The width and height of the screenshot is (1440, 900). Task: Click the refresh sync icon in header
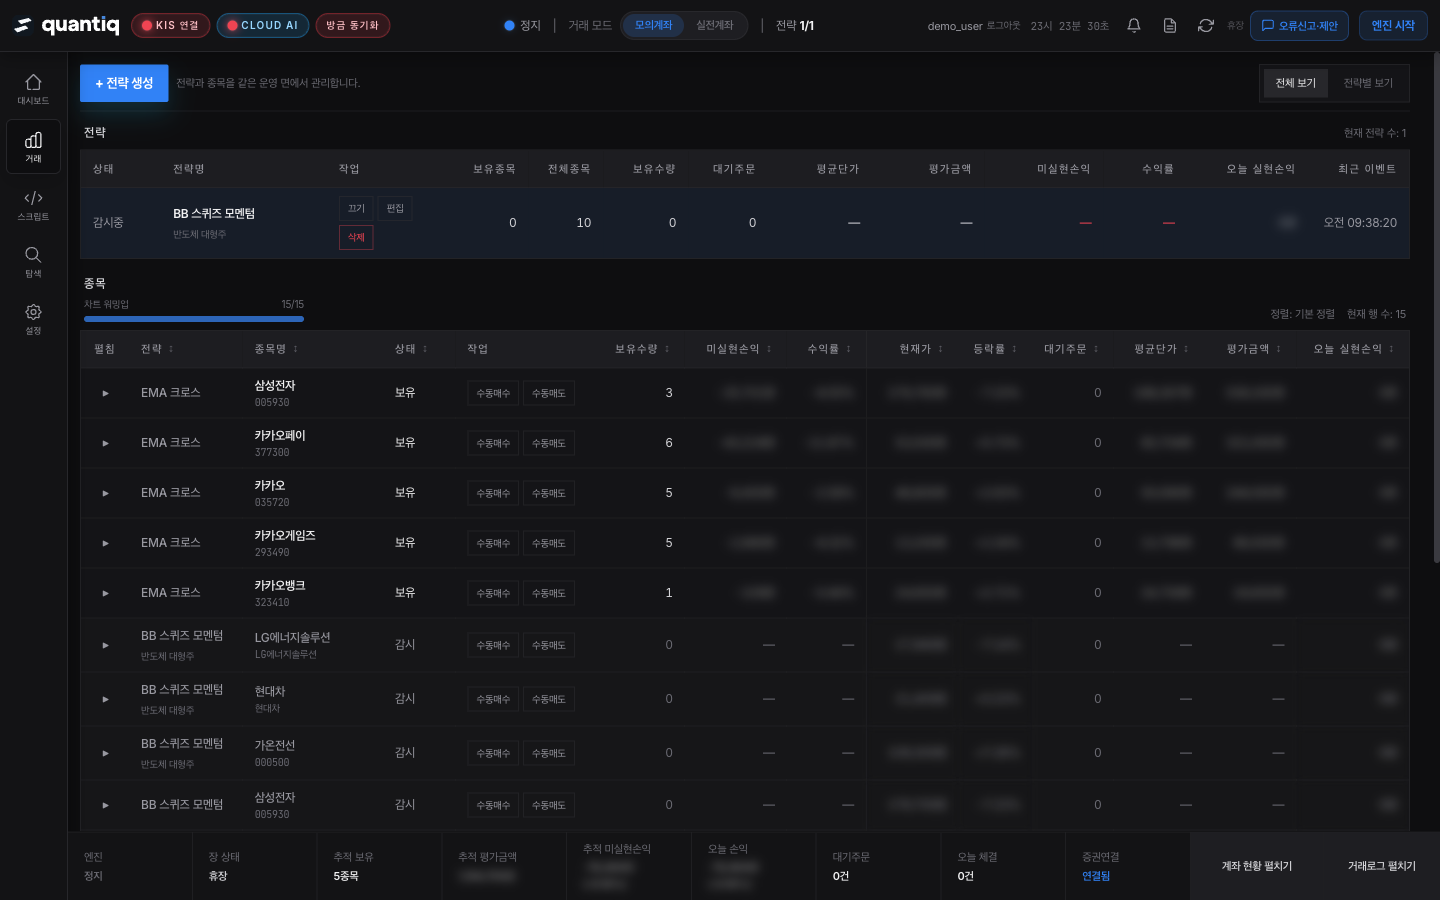(x=1206, y=26)
